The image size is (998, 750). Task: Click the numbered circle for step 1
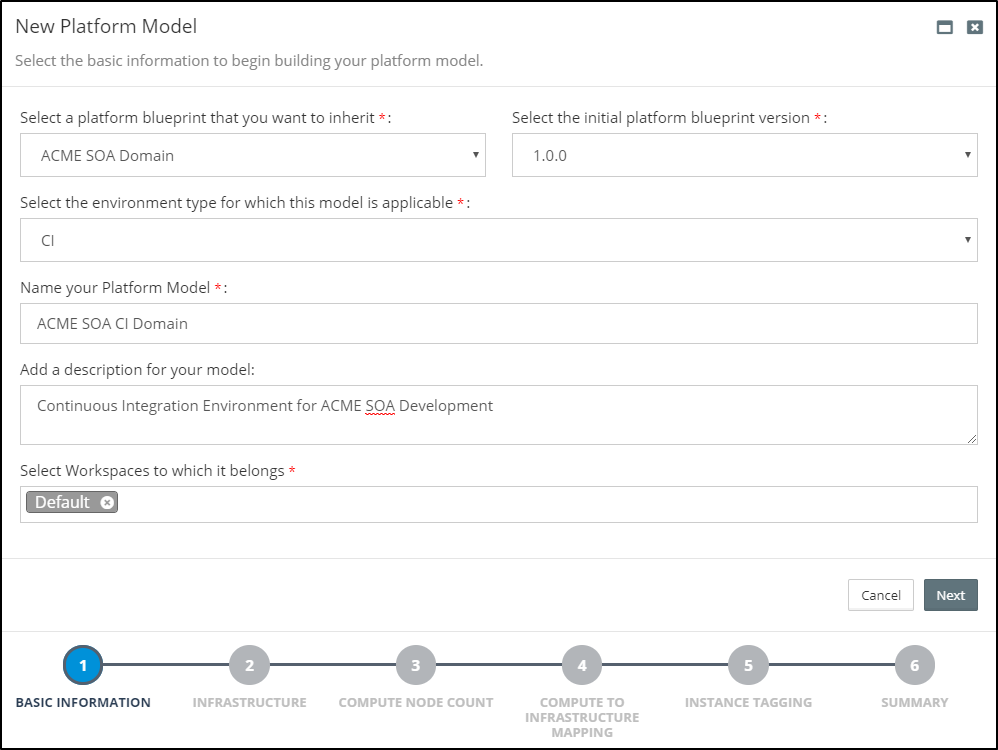83,664
